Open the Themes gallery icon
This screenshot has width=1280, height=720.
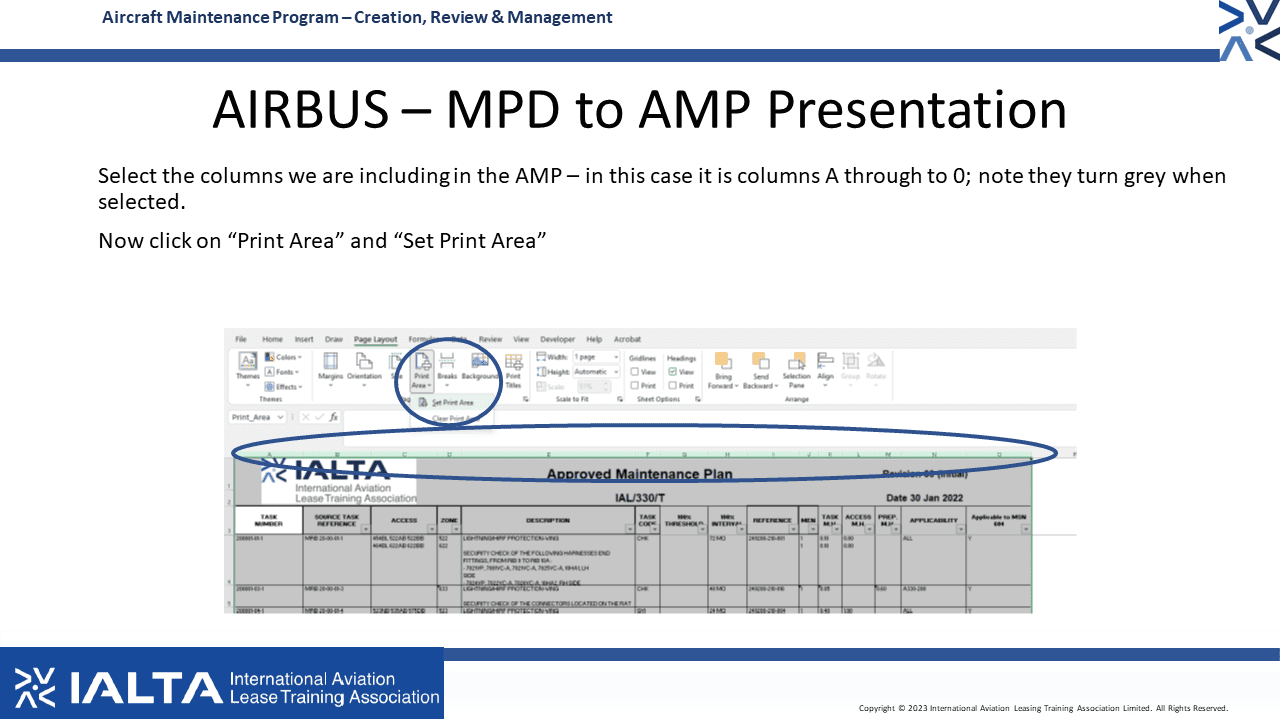(247, 360)
